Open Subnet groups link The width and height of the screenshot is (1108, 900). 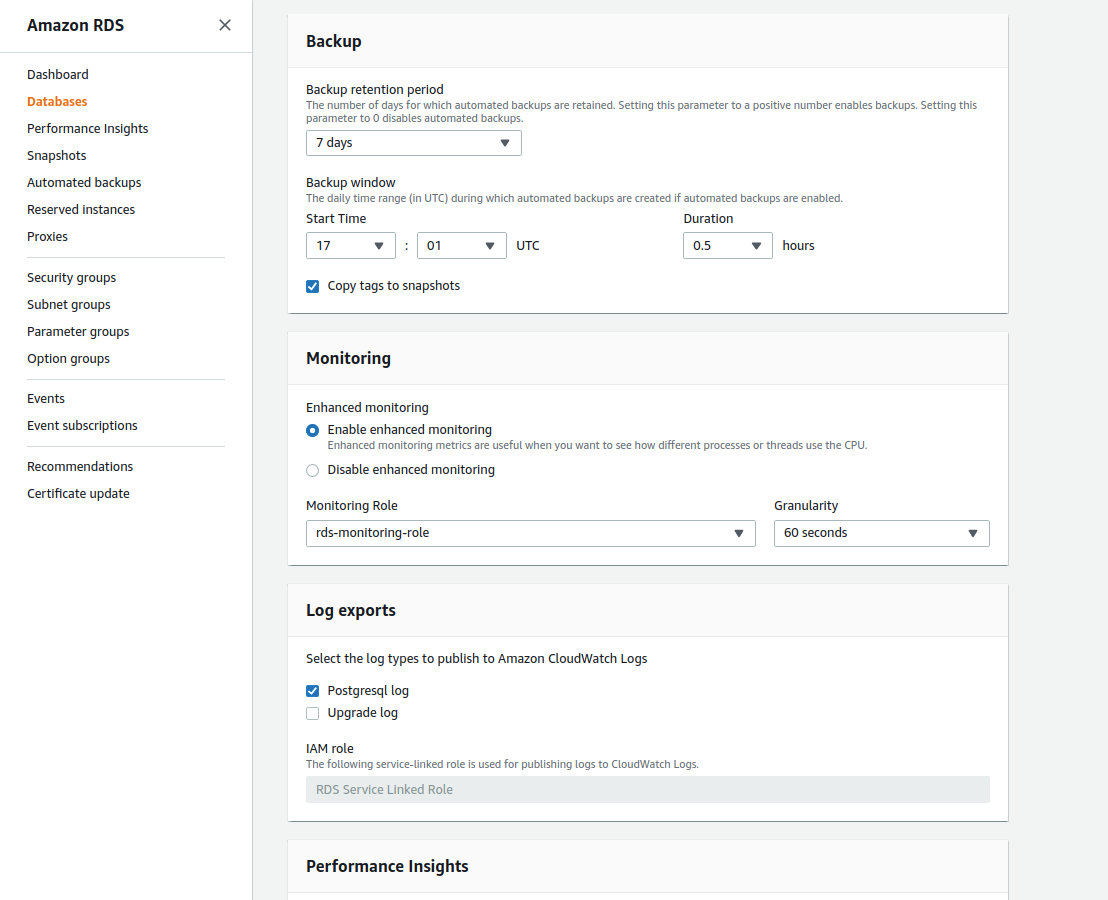point(69,304)
